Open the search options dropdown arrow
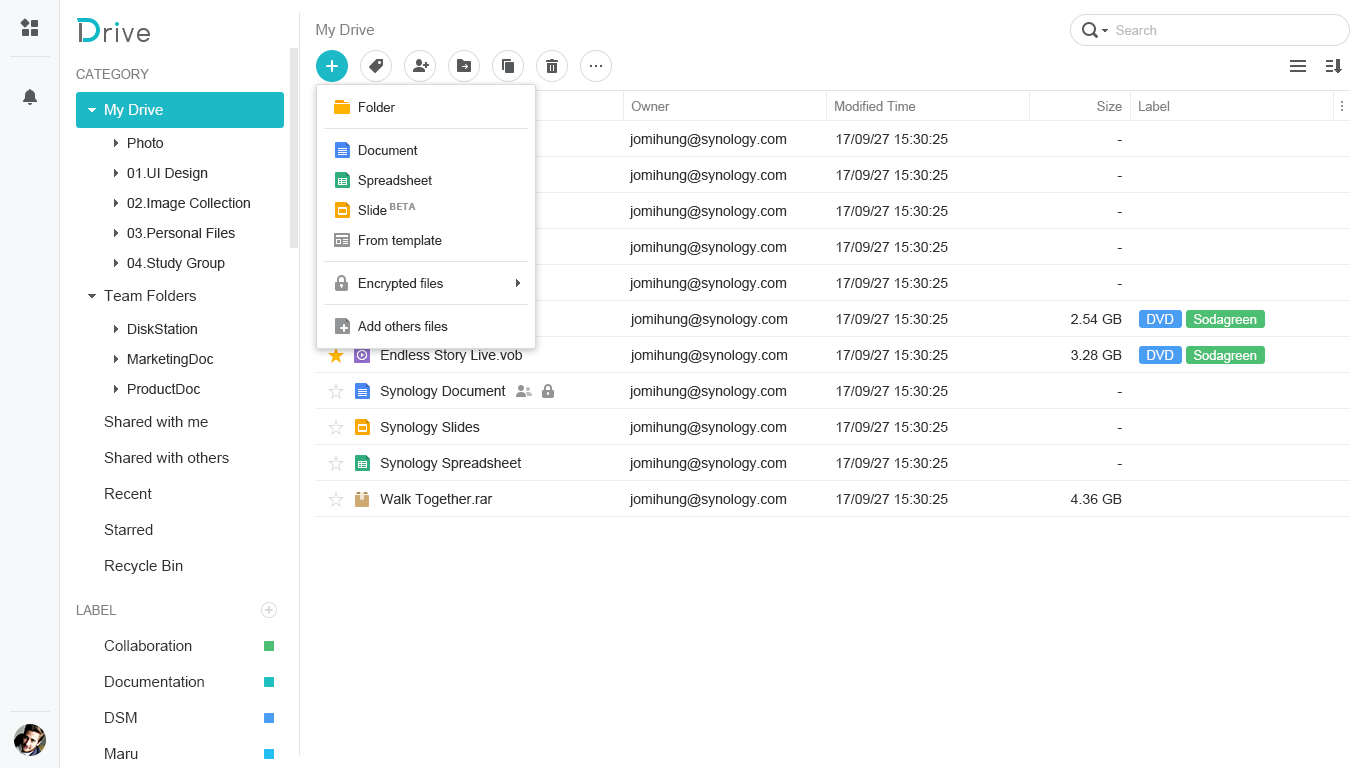The width and height of the screenshot is (1366, 768). coord(1104,31)
